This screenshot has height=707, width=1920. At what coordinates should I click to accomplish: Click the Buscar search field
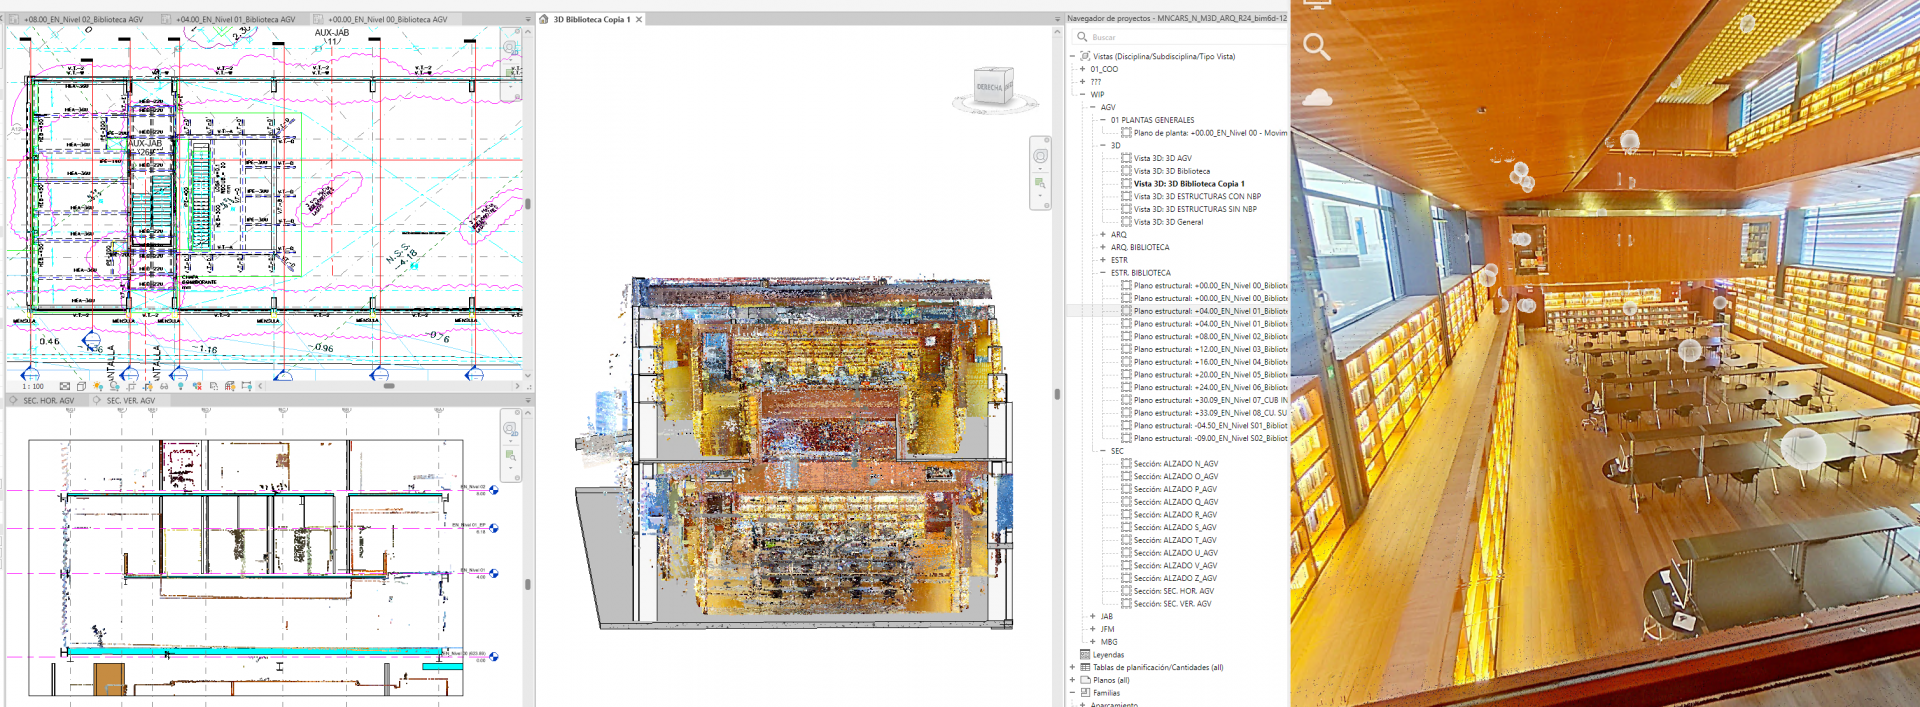coord(1180,37)
